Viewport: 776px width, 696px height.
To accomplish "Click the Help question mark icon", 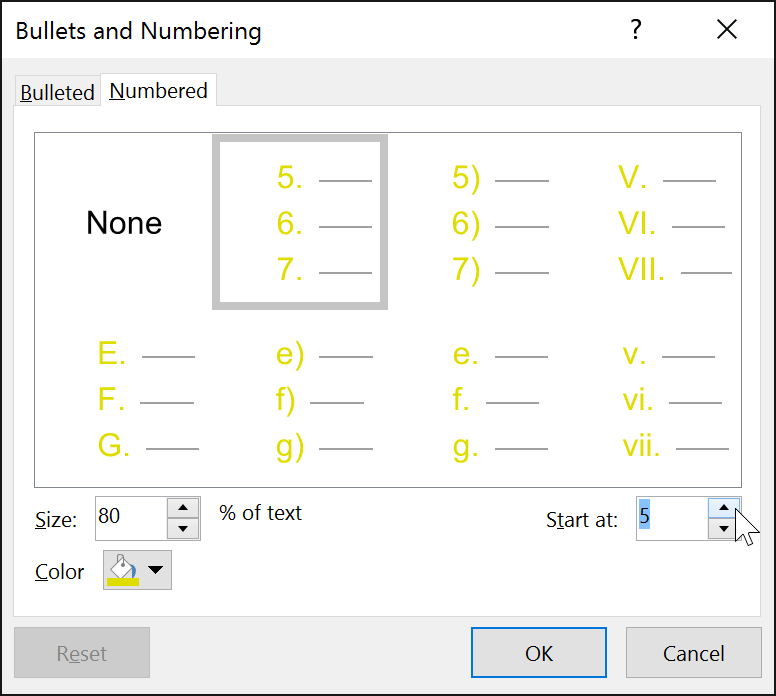I will click(x=635, y=30).
